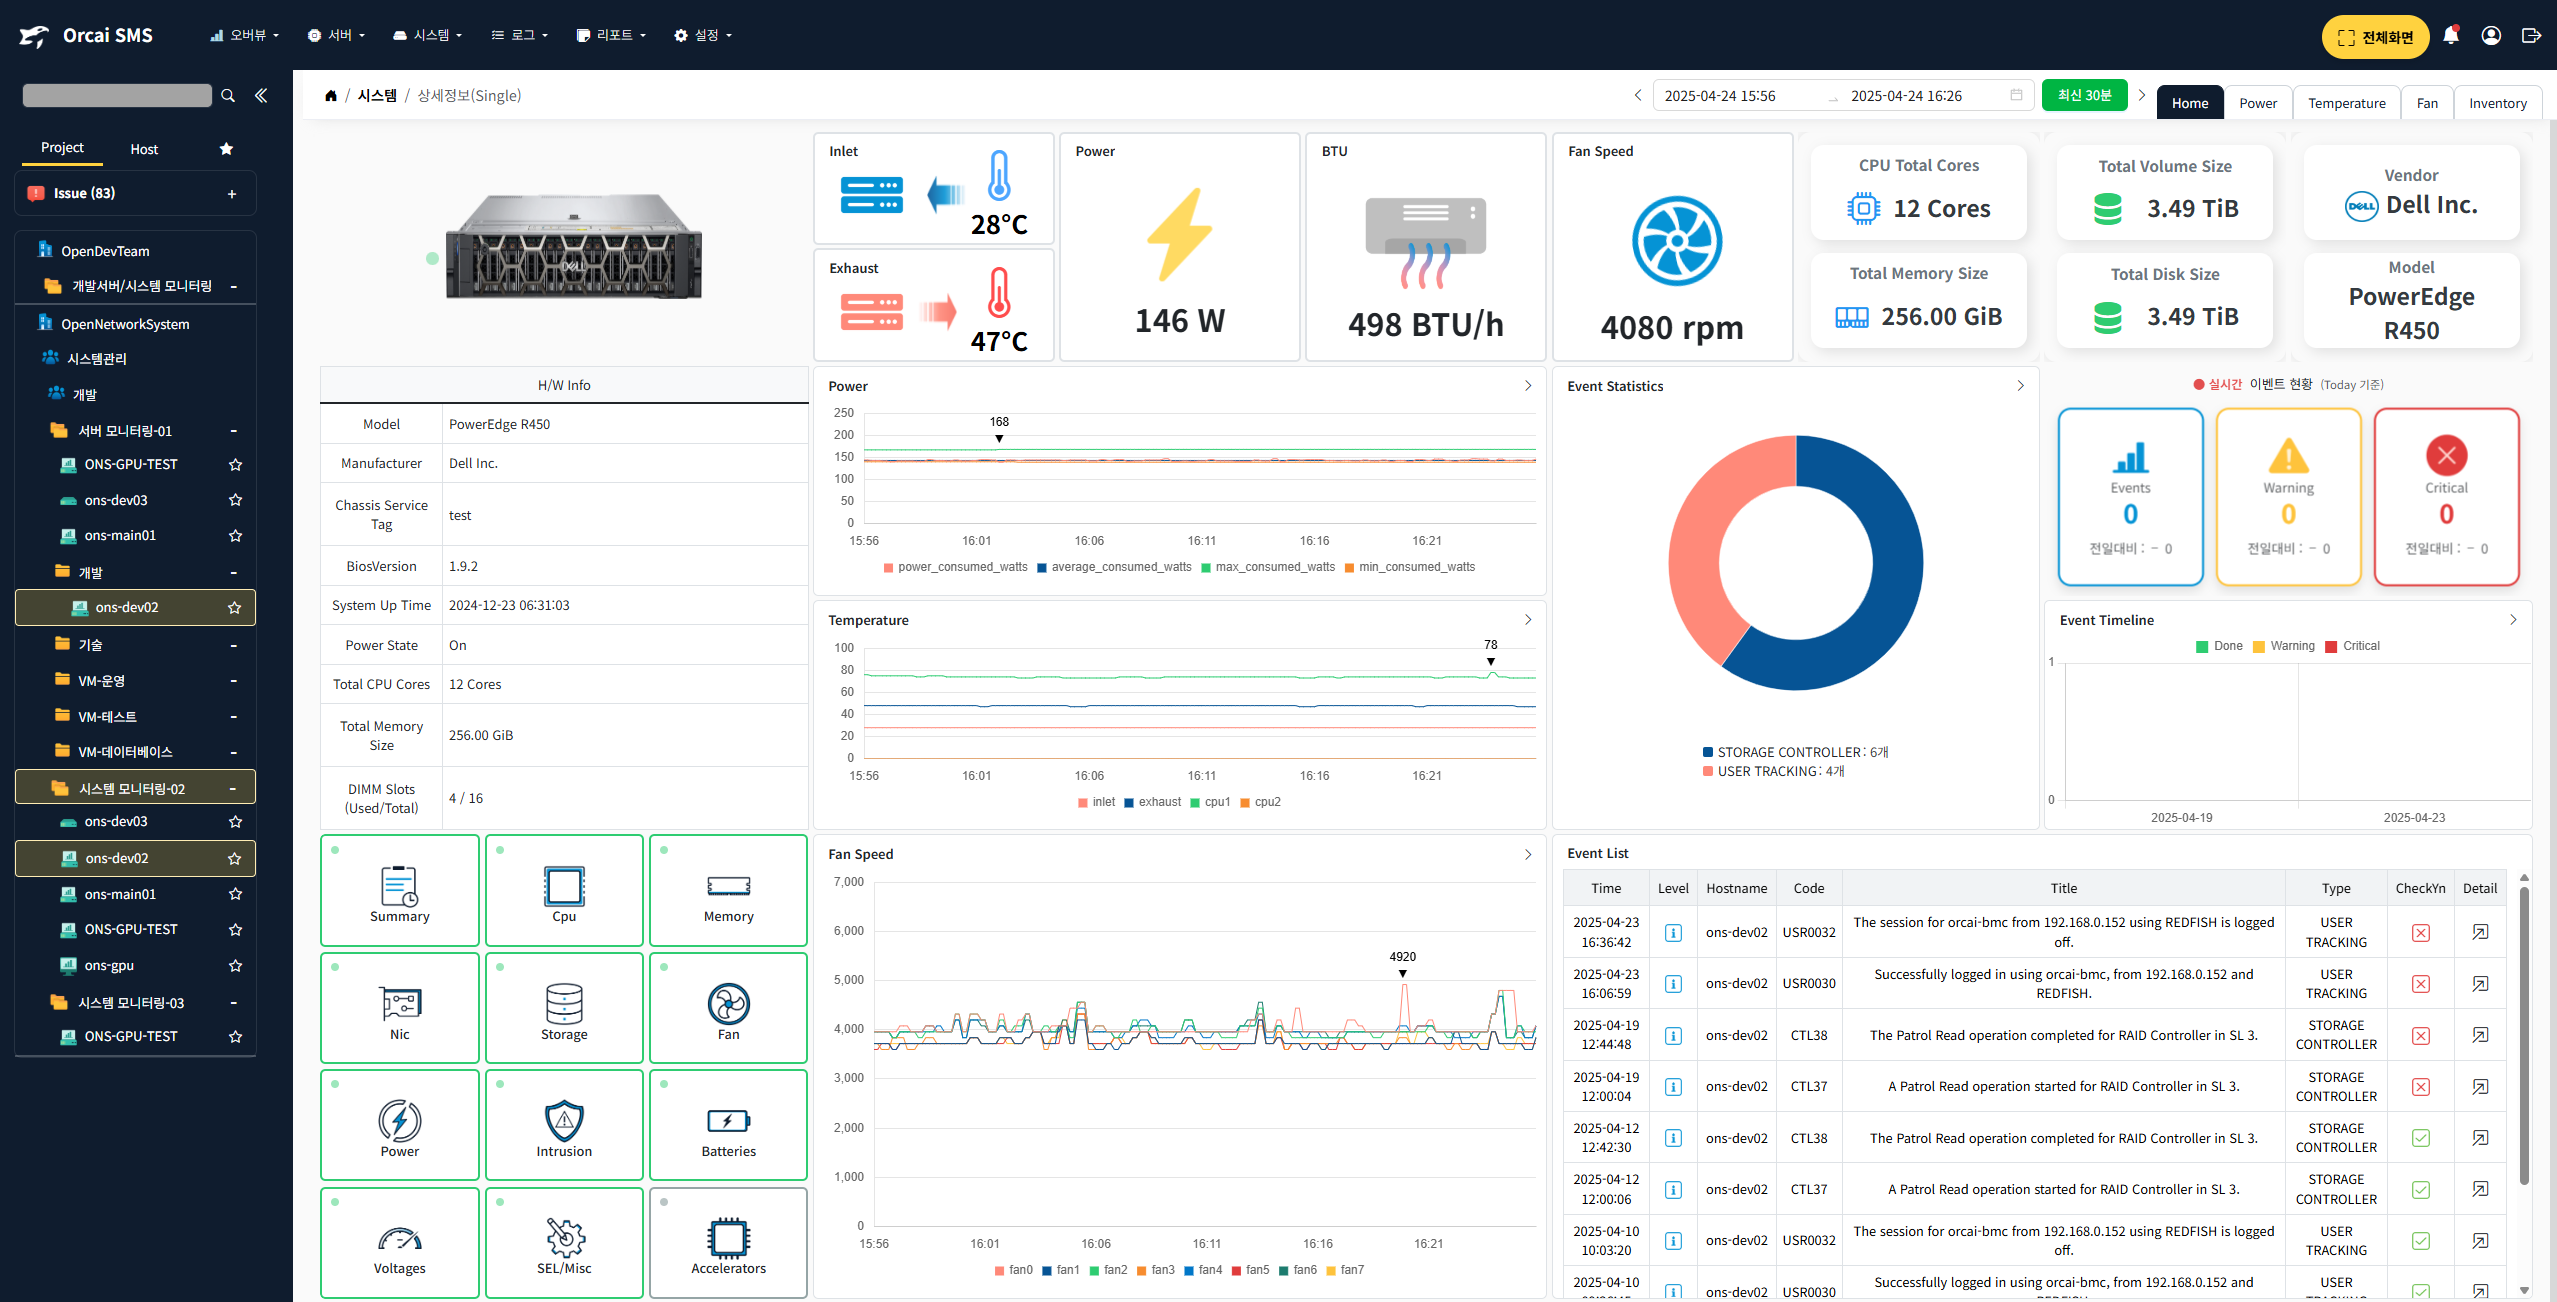Toggle CheckYn for CTL37 event on 2025-04-12 12:00:06
2557x1302 pixels.
[2420, 1189]
